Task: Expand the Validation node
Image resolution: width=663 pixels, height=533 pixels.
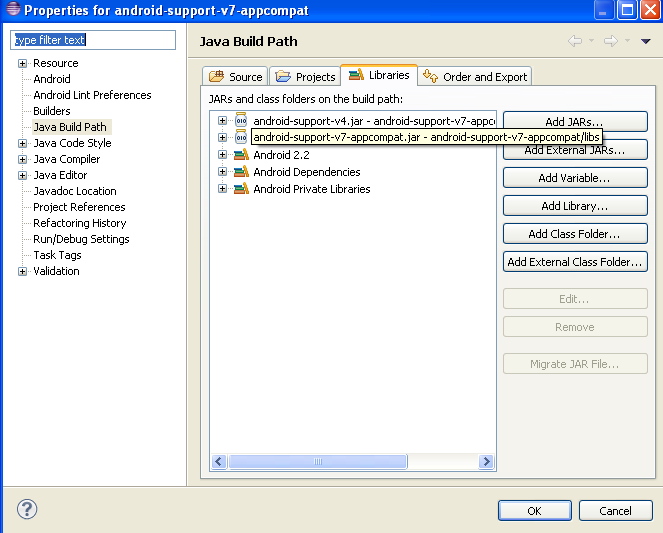Action: click(x=22, y=271)
